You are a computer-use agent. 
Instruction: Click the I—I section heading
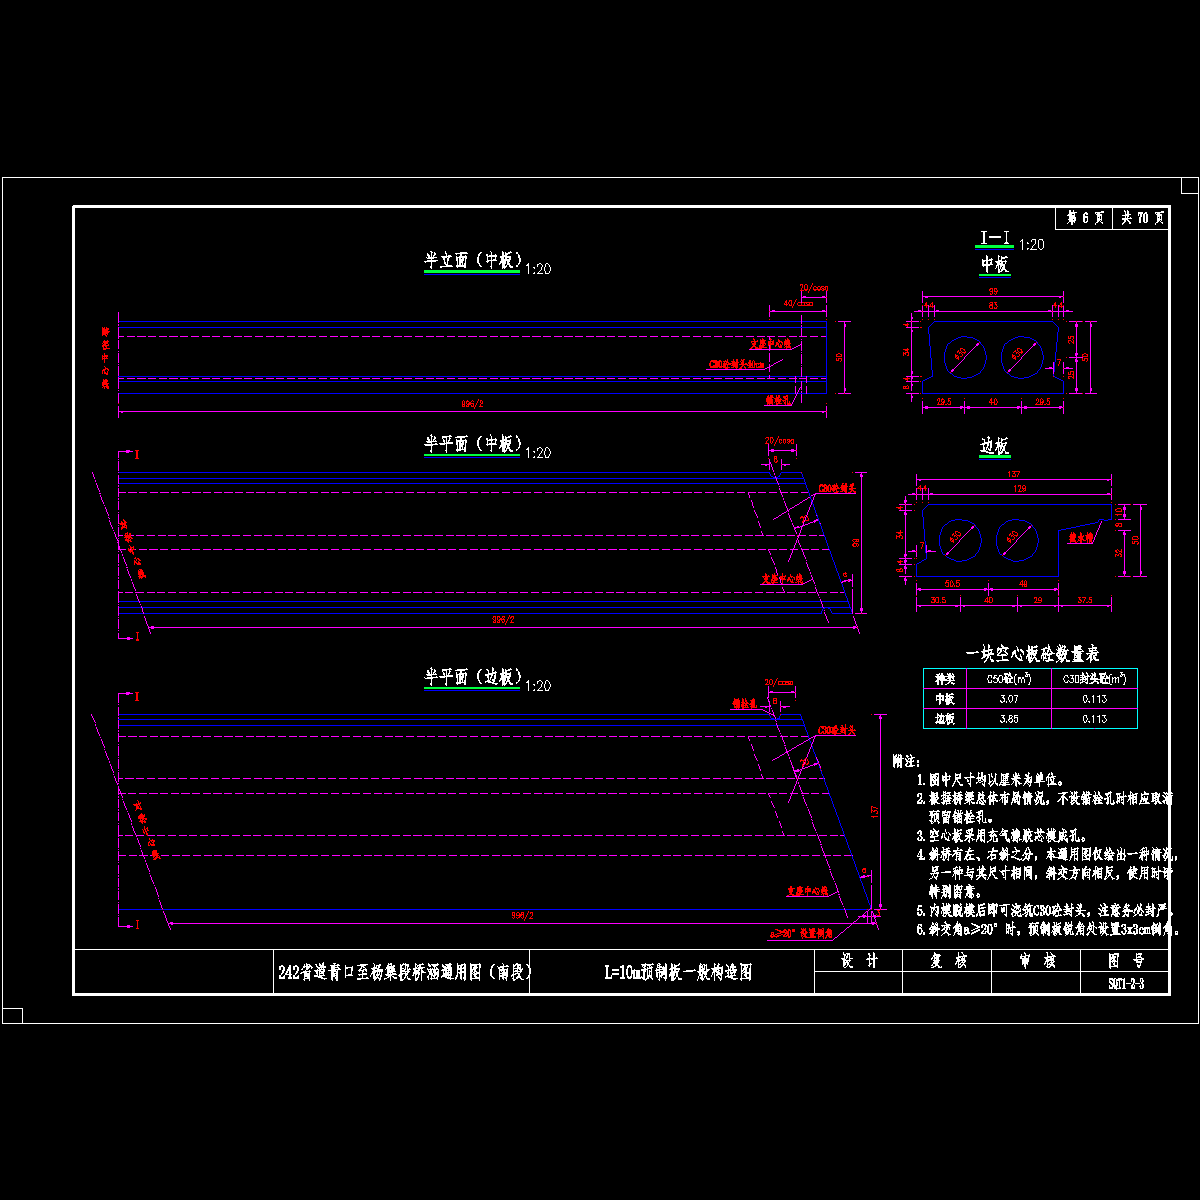[995, 238]
